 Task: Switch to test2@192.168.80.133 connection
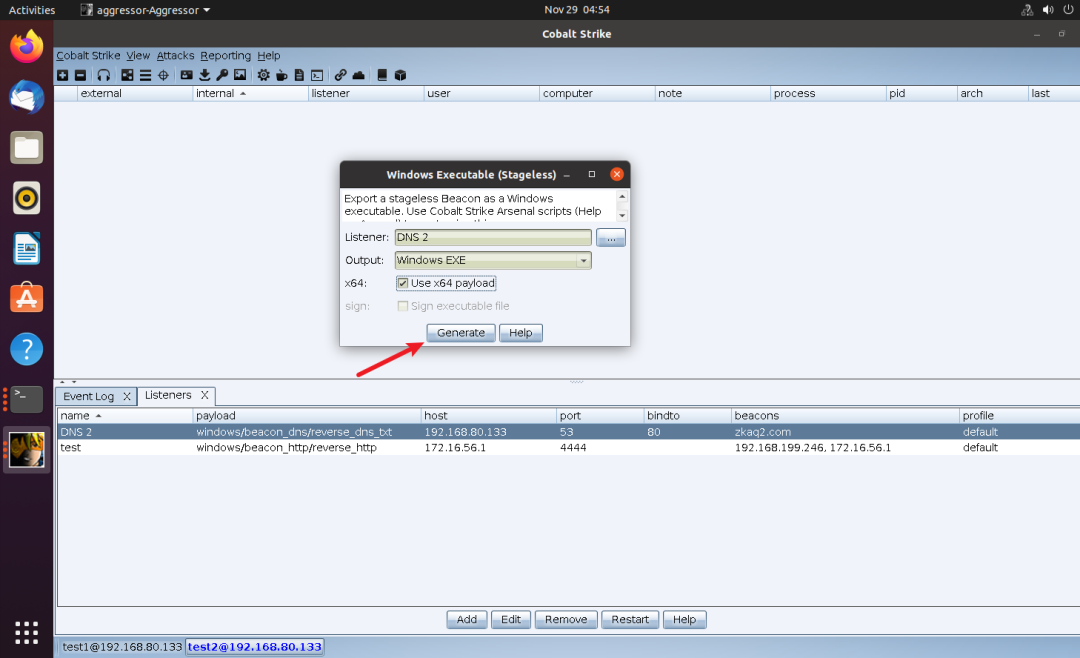[x=255, y=647]
